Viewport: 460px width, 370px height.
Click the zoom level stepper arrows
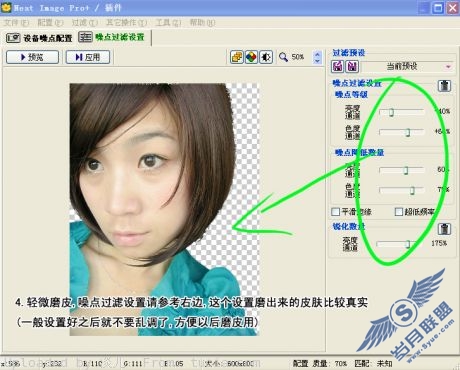(x=317, y=57)
